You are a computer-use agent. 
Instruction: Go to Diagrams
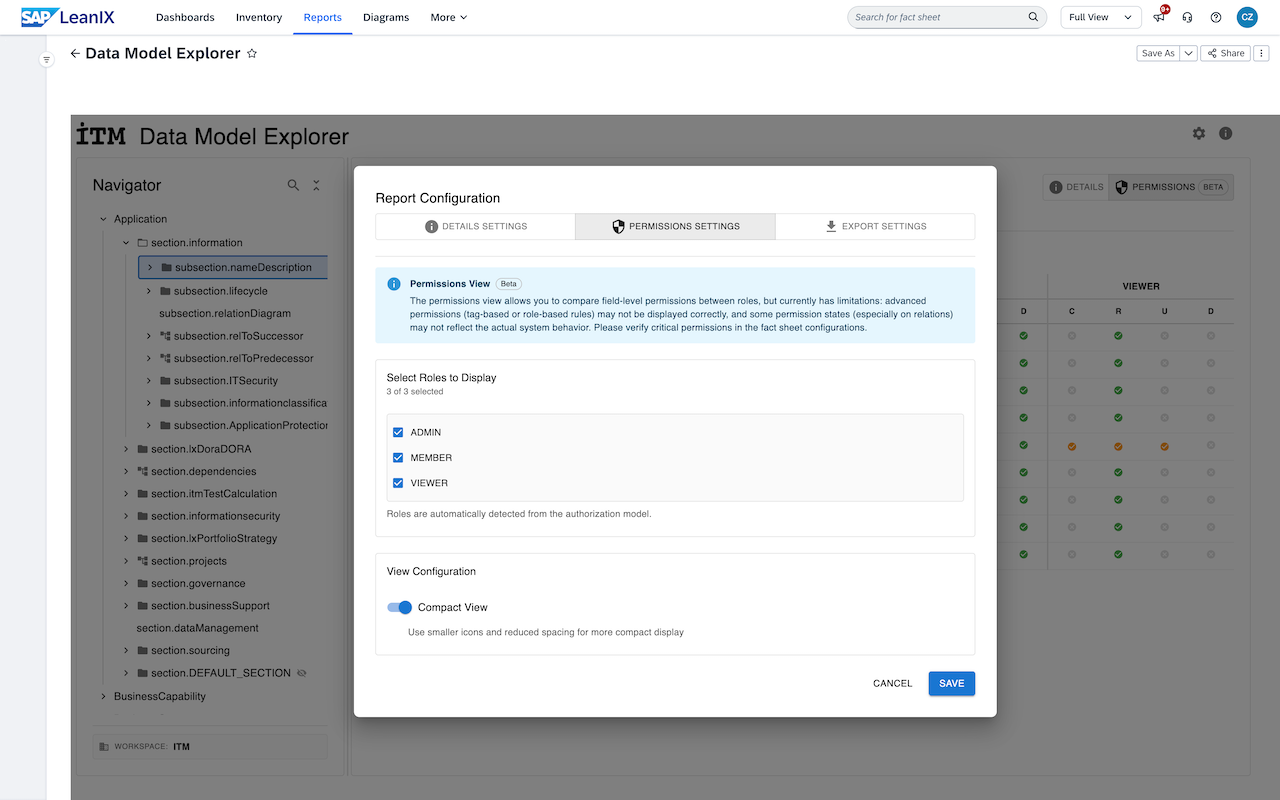(386, 17)
